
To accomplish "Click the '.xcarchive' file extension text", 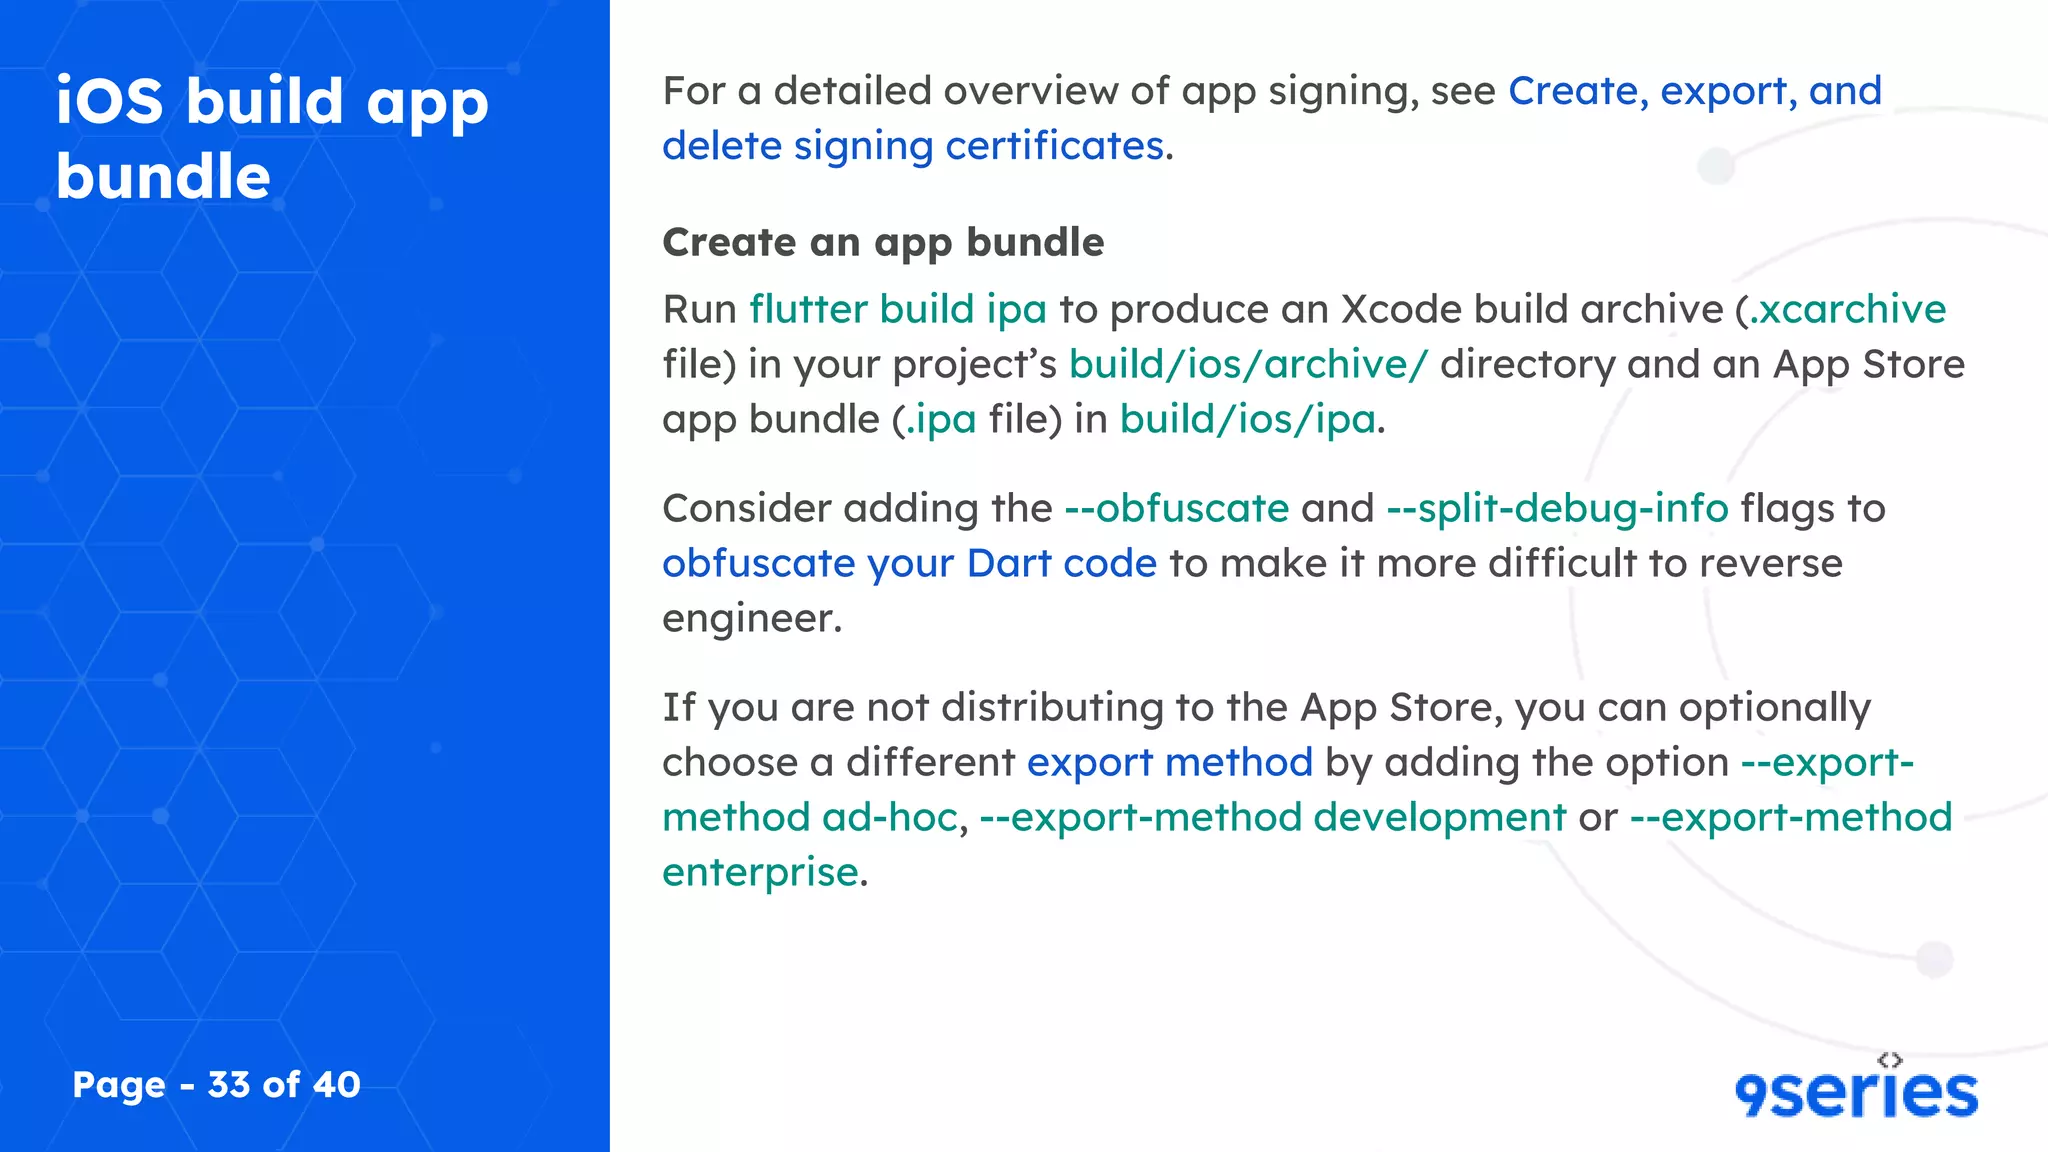I will [x=1848, y=309].
